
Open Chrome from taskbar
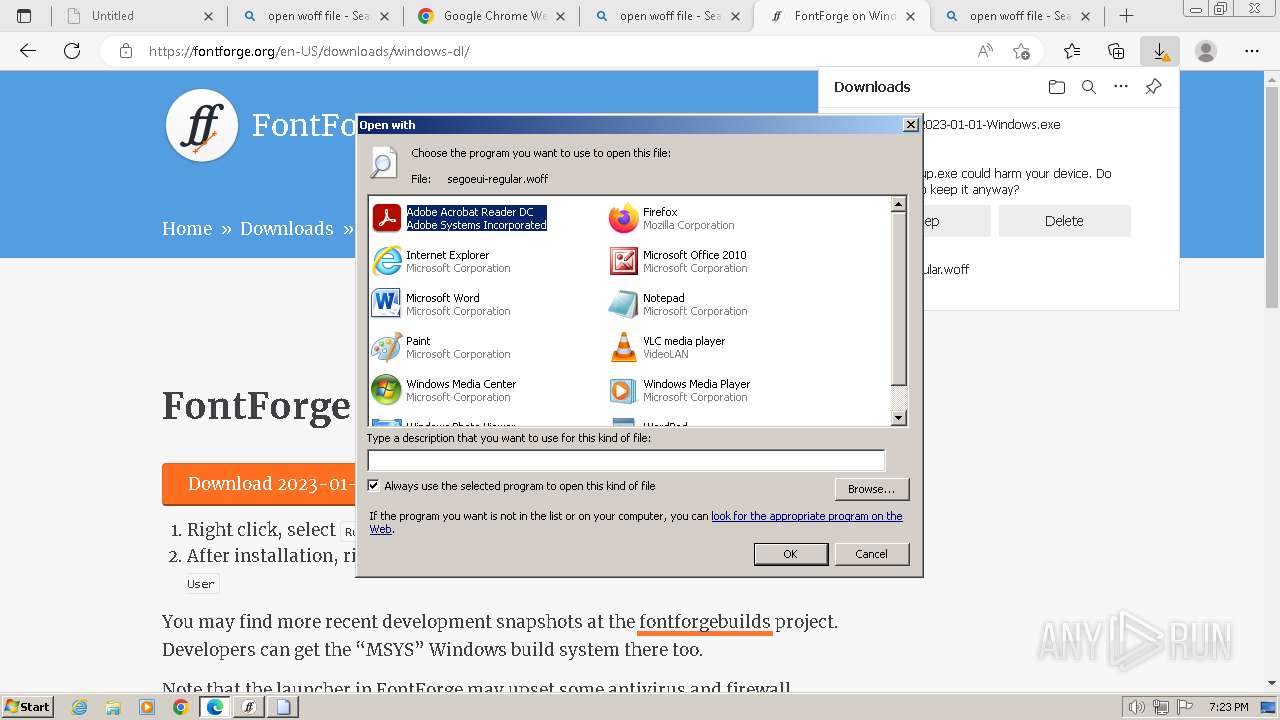click(x=180, y=707)
